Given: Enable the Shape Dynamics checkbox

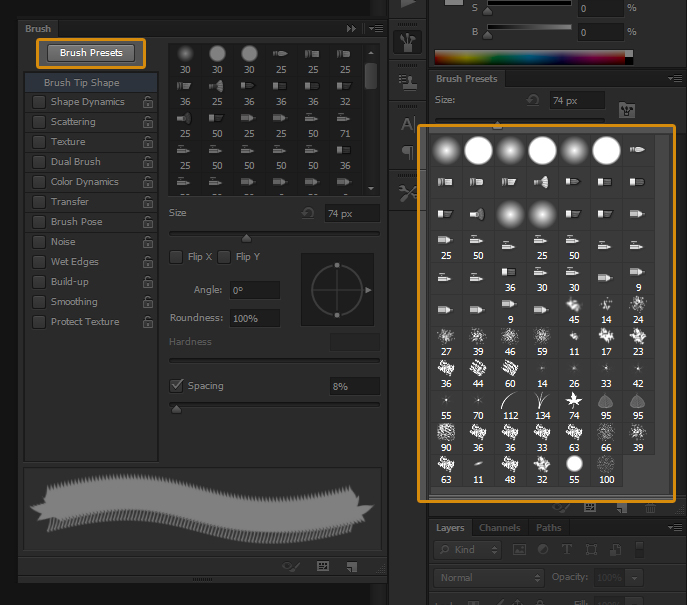Looking at the screenshot, I should click(x=39, y=102).
